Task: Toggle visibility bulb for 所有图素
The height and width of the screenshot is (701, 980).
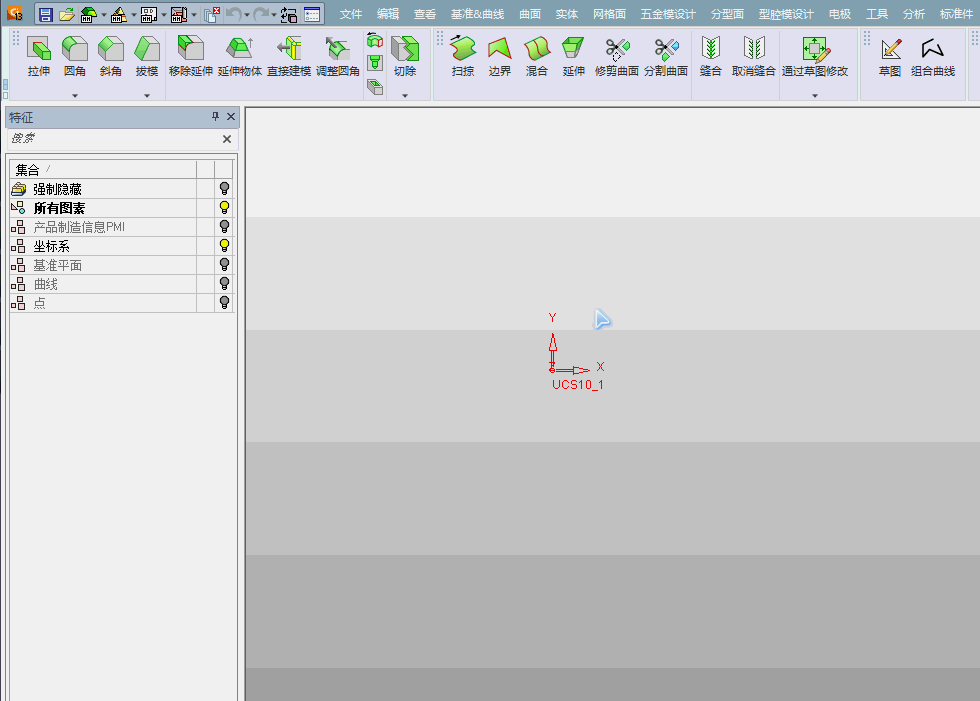Action: click(224, 207)
